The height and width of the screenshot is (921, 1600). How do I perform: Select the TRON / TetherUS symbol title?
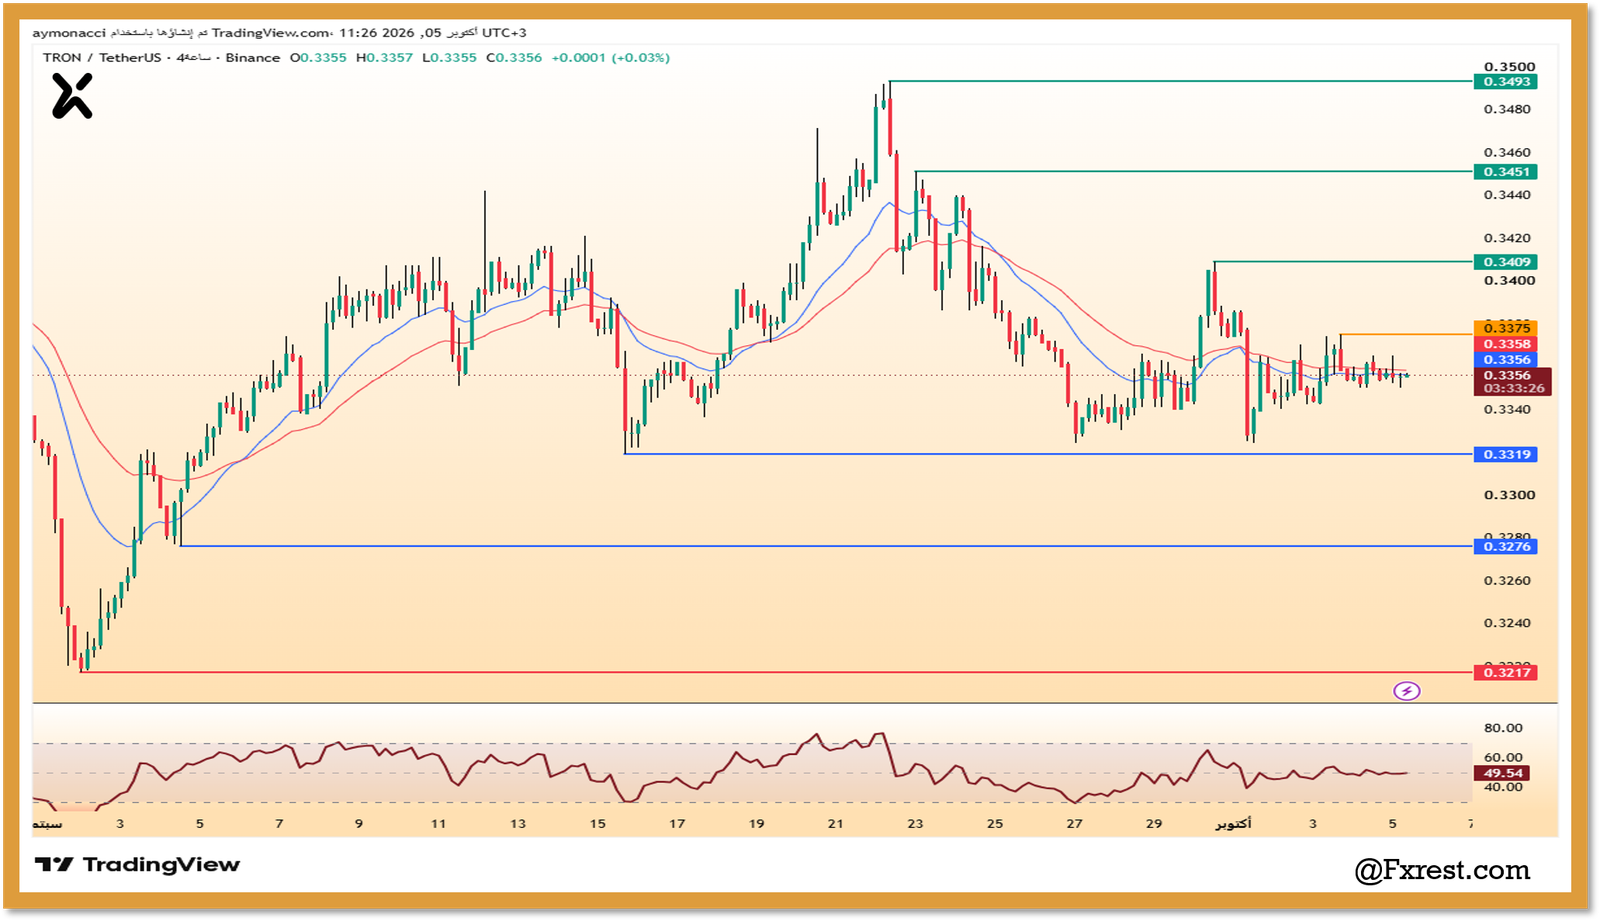point(102,58)
